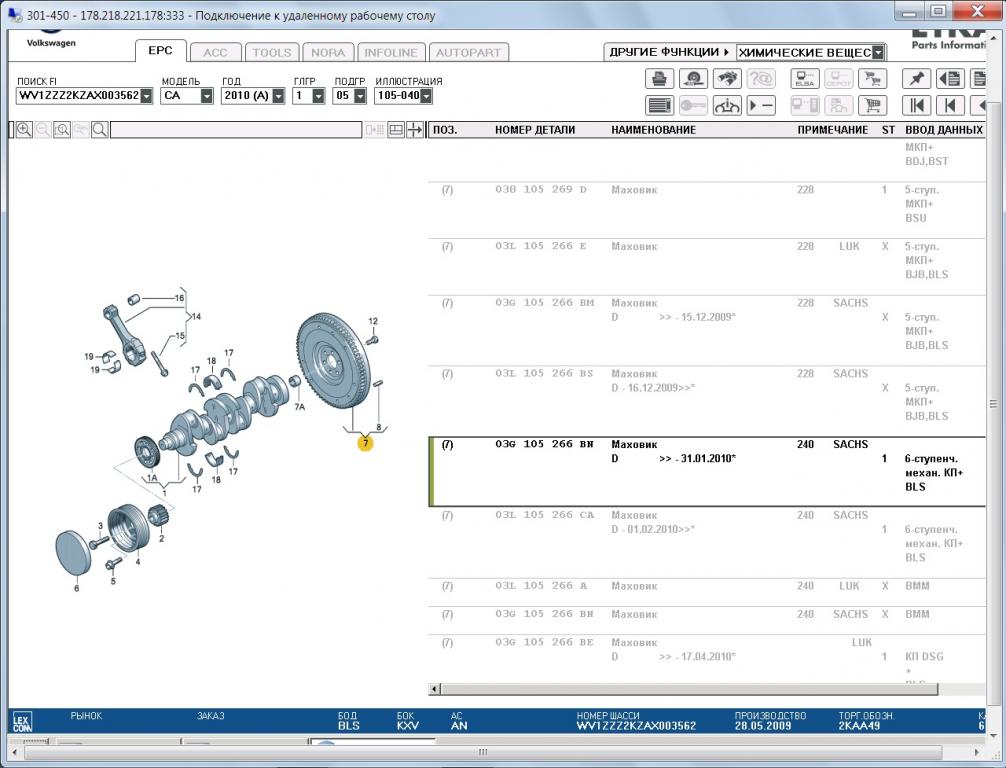Image resolution: width=1006 pixels, height=768 pixels.
Task: Click zoom region magnifier icon
Action: pyautogui.click(x=62, y=130)
